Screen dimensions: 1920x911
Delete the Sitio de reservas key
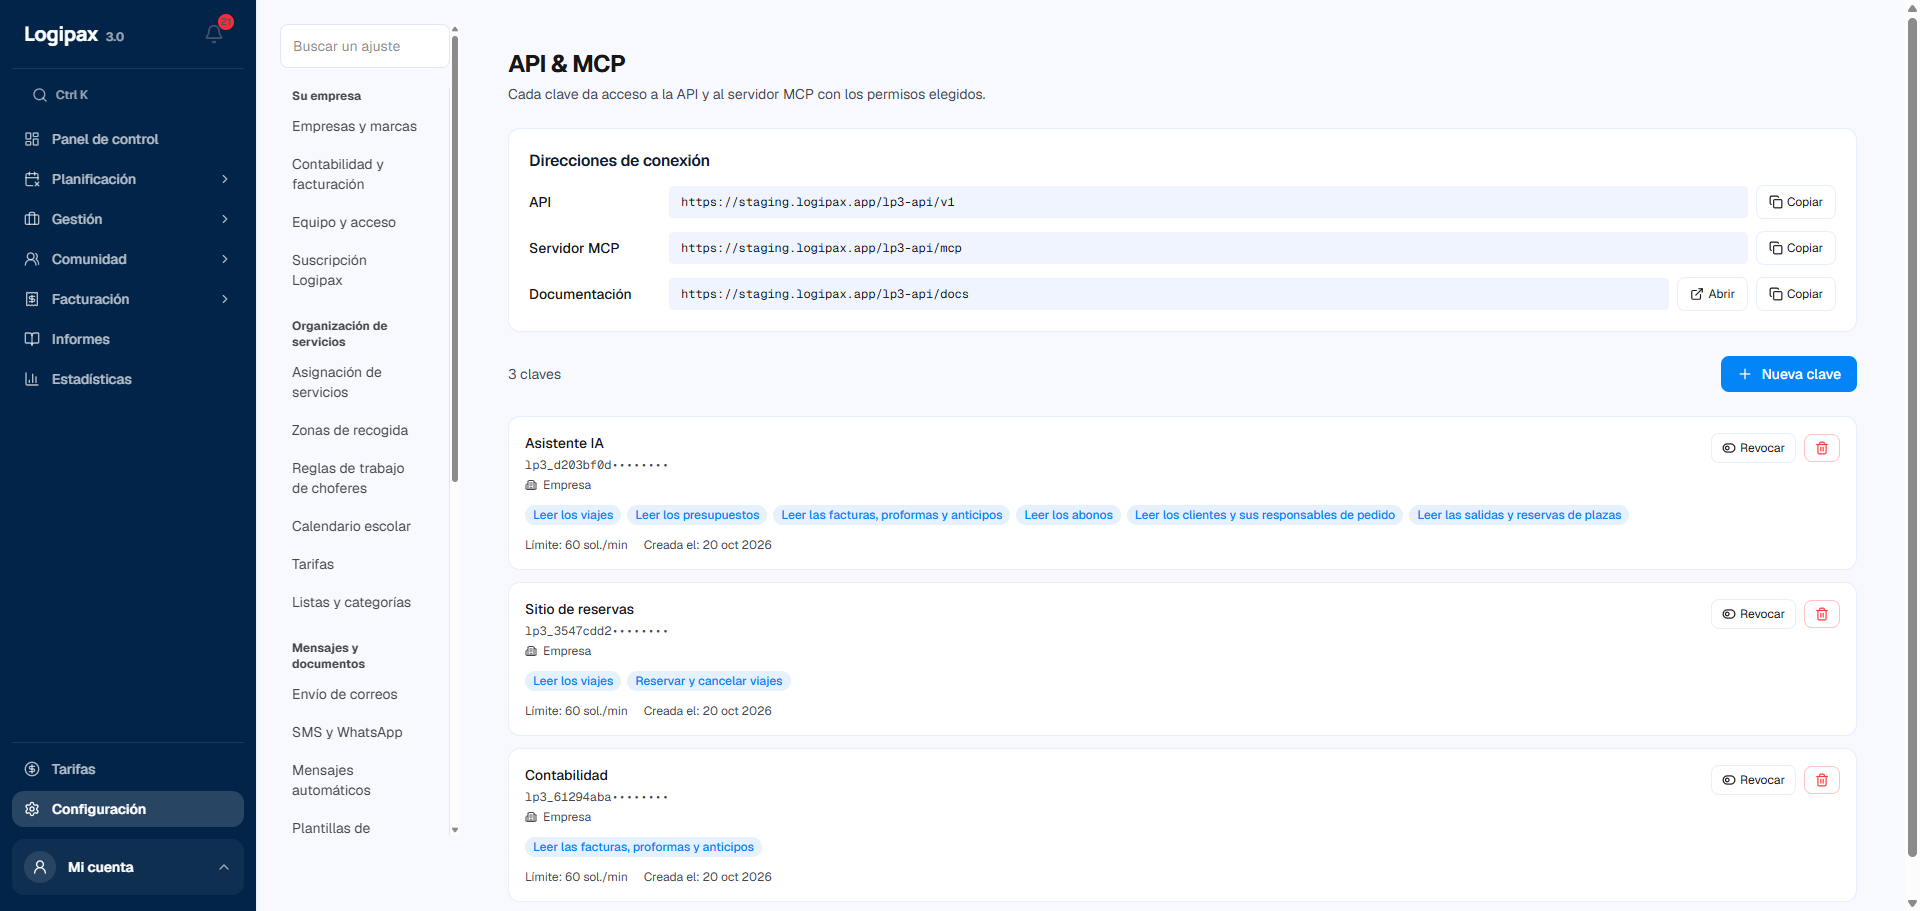[1822, 614]
